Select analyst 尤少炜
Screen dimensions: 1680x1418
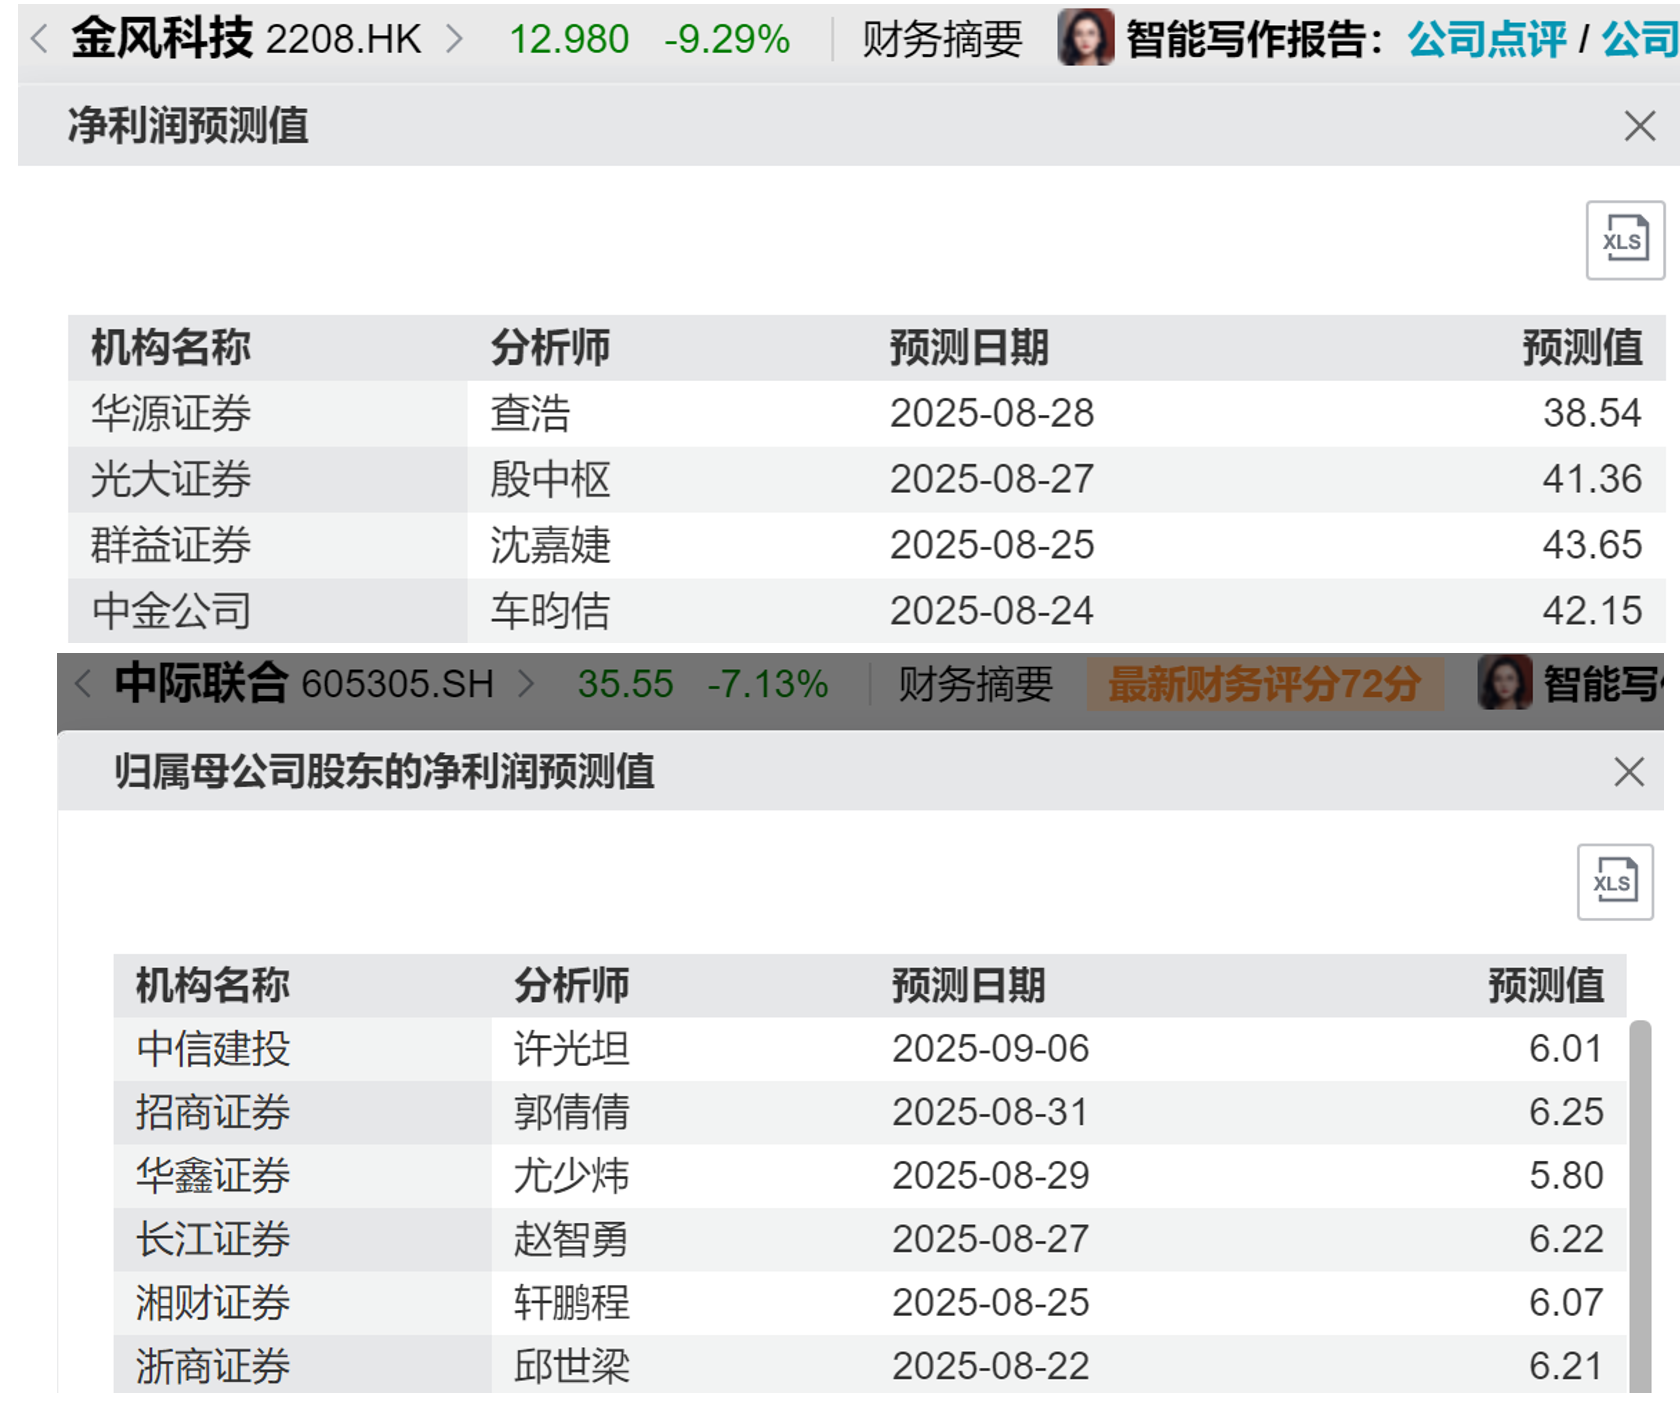pyautogui.click(x=571, y=1176)
